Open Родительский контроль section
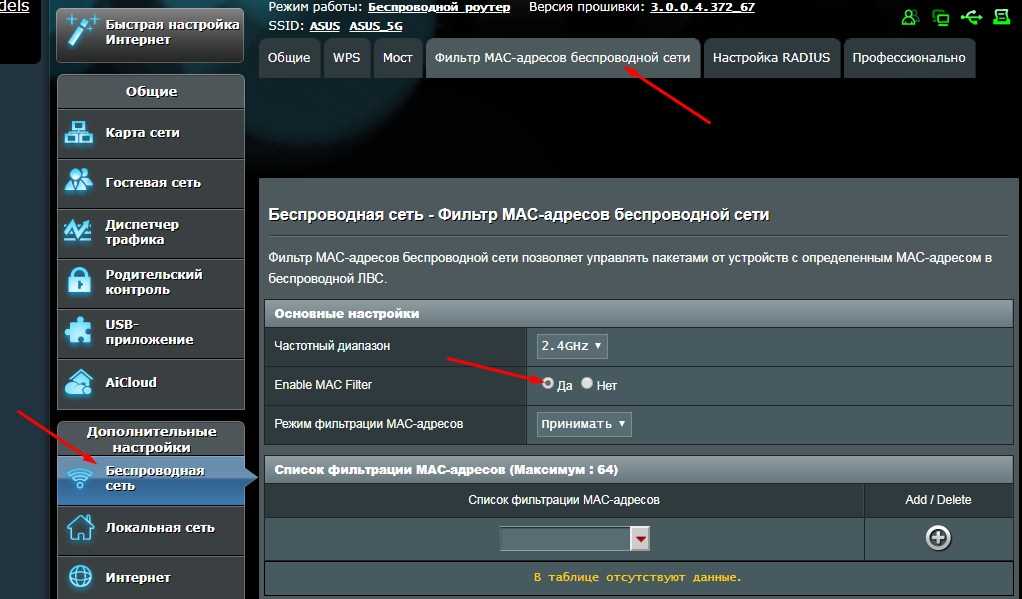The image size is (1022, 599). click(x=151, y=283)
